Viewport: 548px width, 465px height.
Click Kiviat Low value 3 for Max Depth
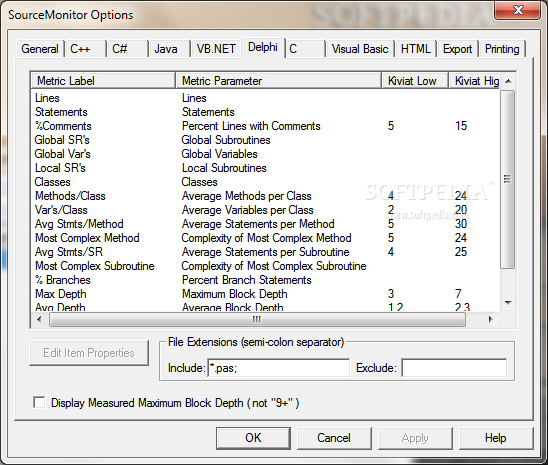click(391, 293)
